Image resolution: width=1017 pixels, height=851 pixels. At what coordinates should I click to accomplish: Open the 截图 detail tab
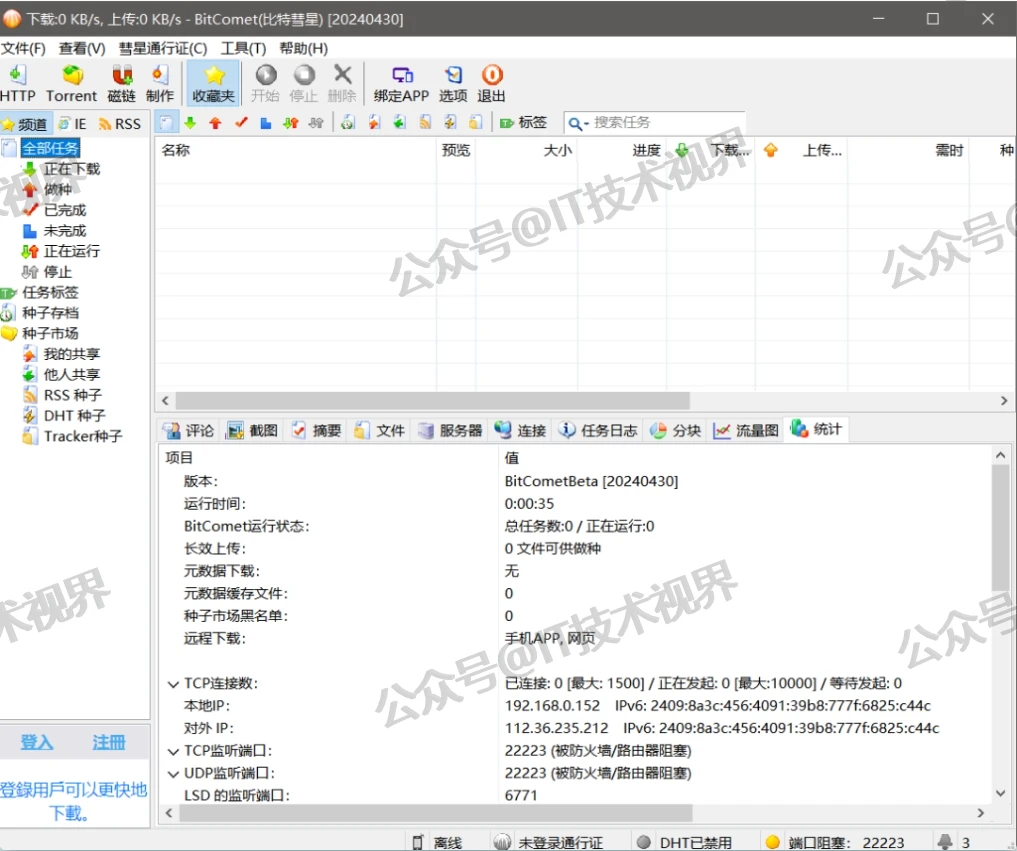(x=254, y=430)
